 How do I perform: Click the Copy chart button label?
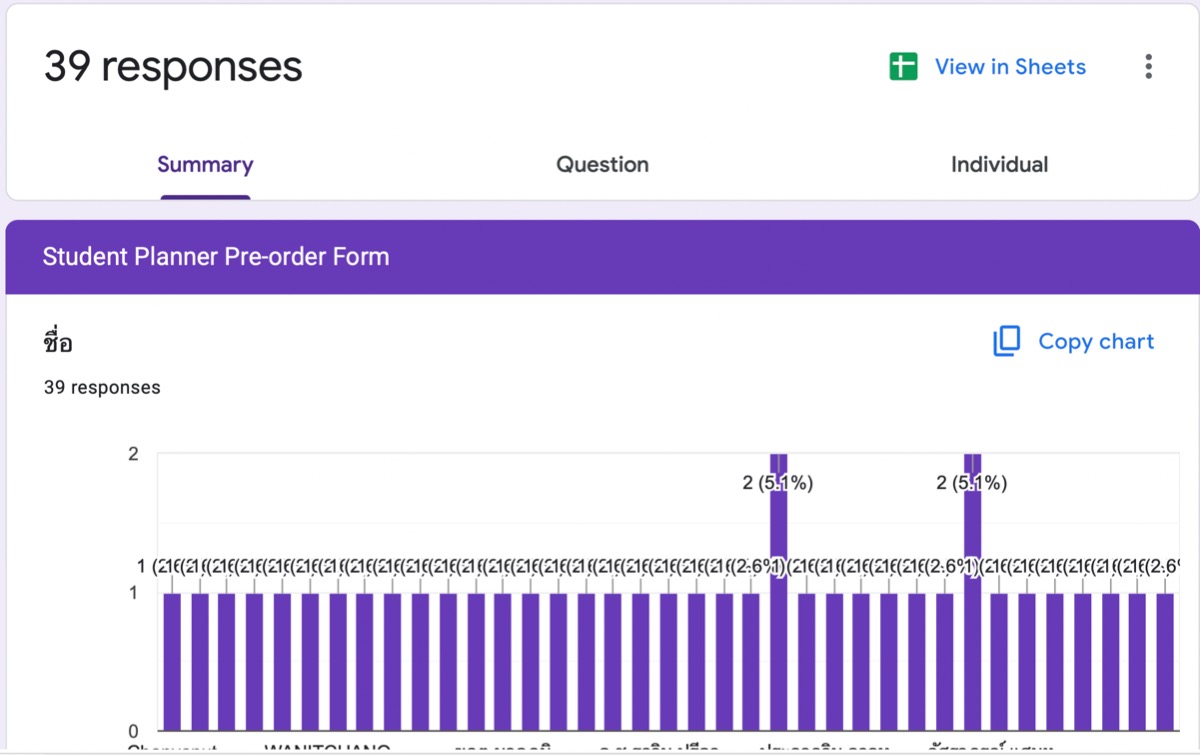point(1096,342)
